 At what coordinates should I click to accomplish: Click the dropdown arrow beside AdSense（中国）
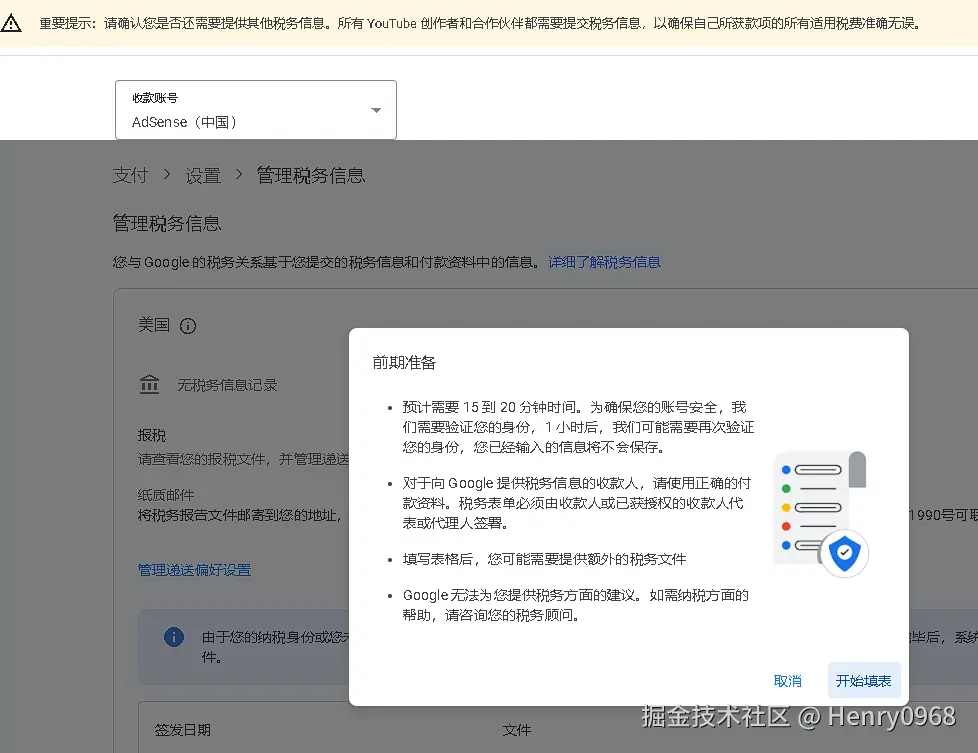[376, 110]
